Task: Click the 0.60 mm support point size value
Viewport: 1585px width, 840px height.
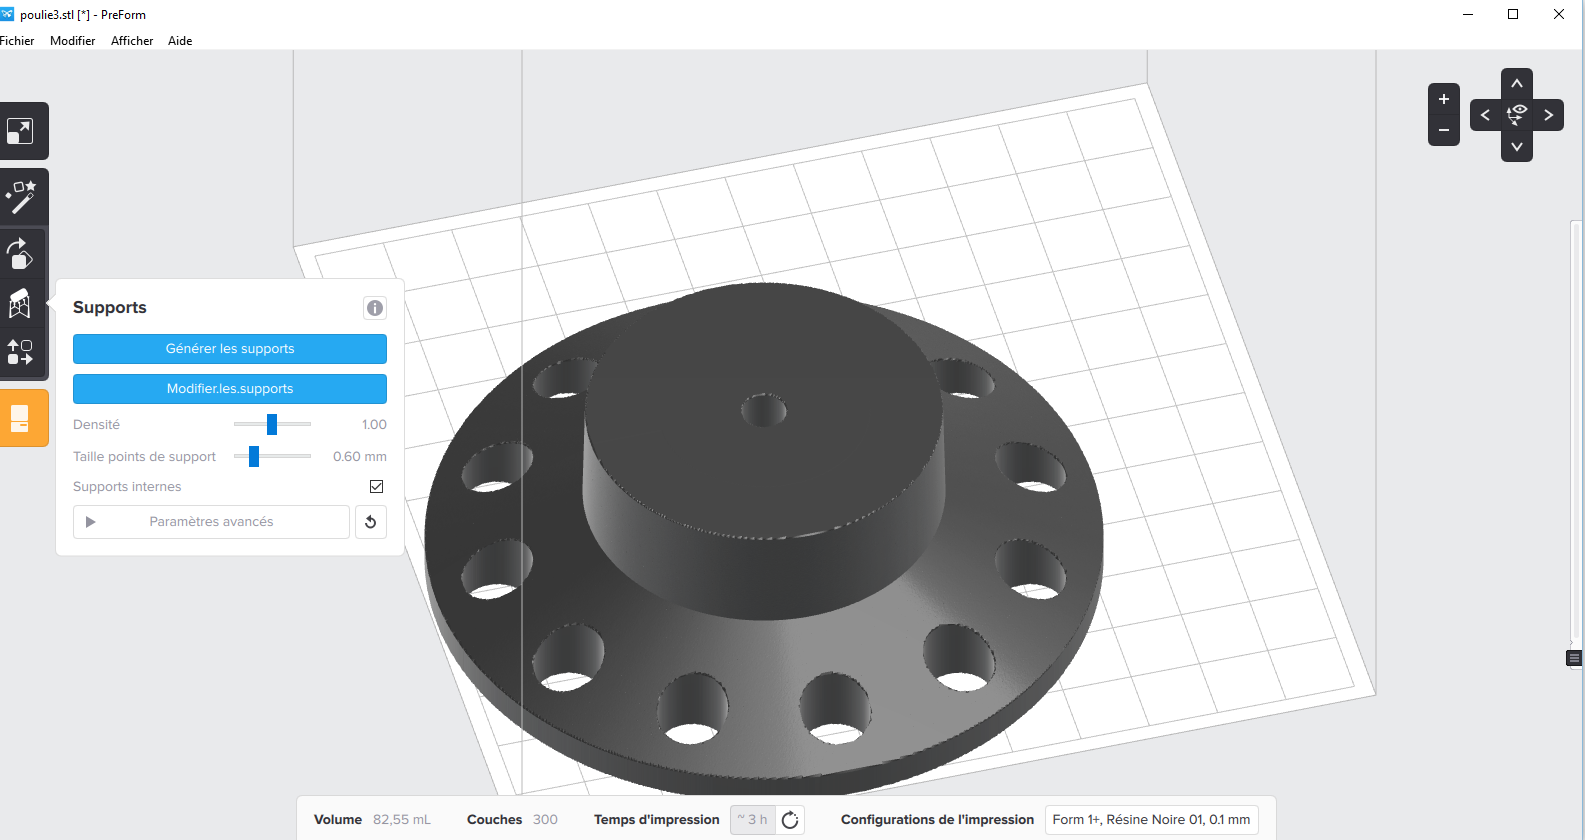Action: [360, 457]
